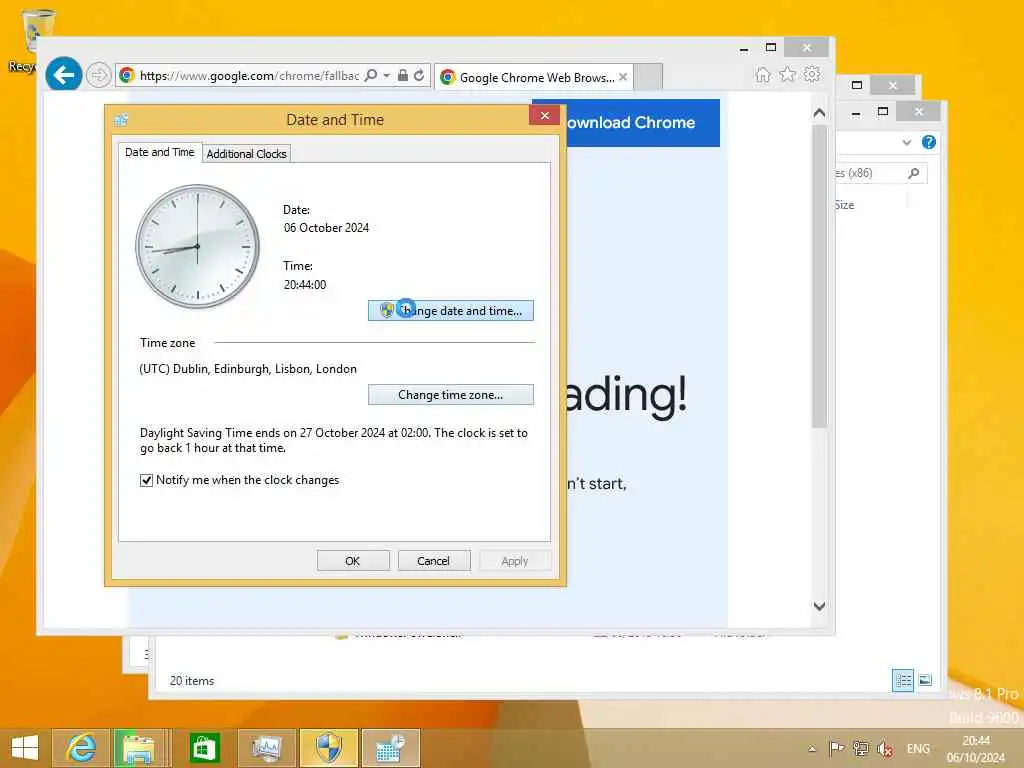Image resolution: width=1024 pixels, height=768 pixels.
Task: Open the security shield taskbar item
Action: point(328,748)
